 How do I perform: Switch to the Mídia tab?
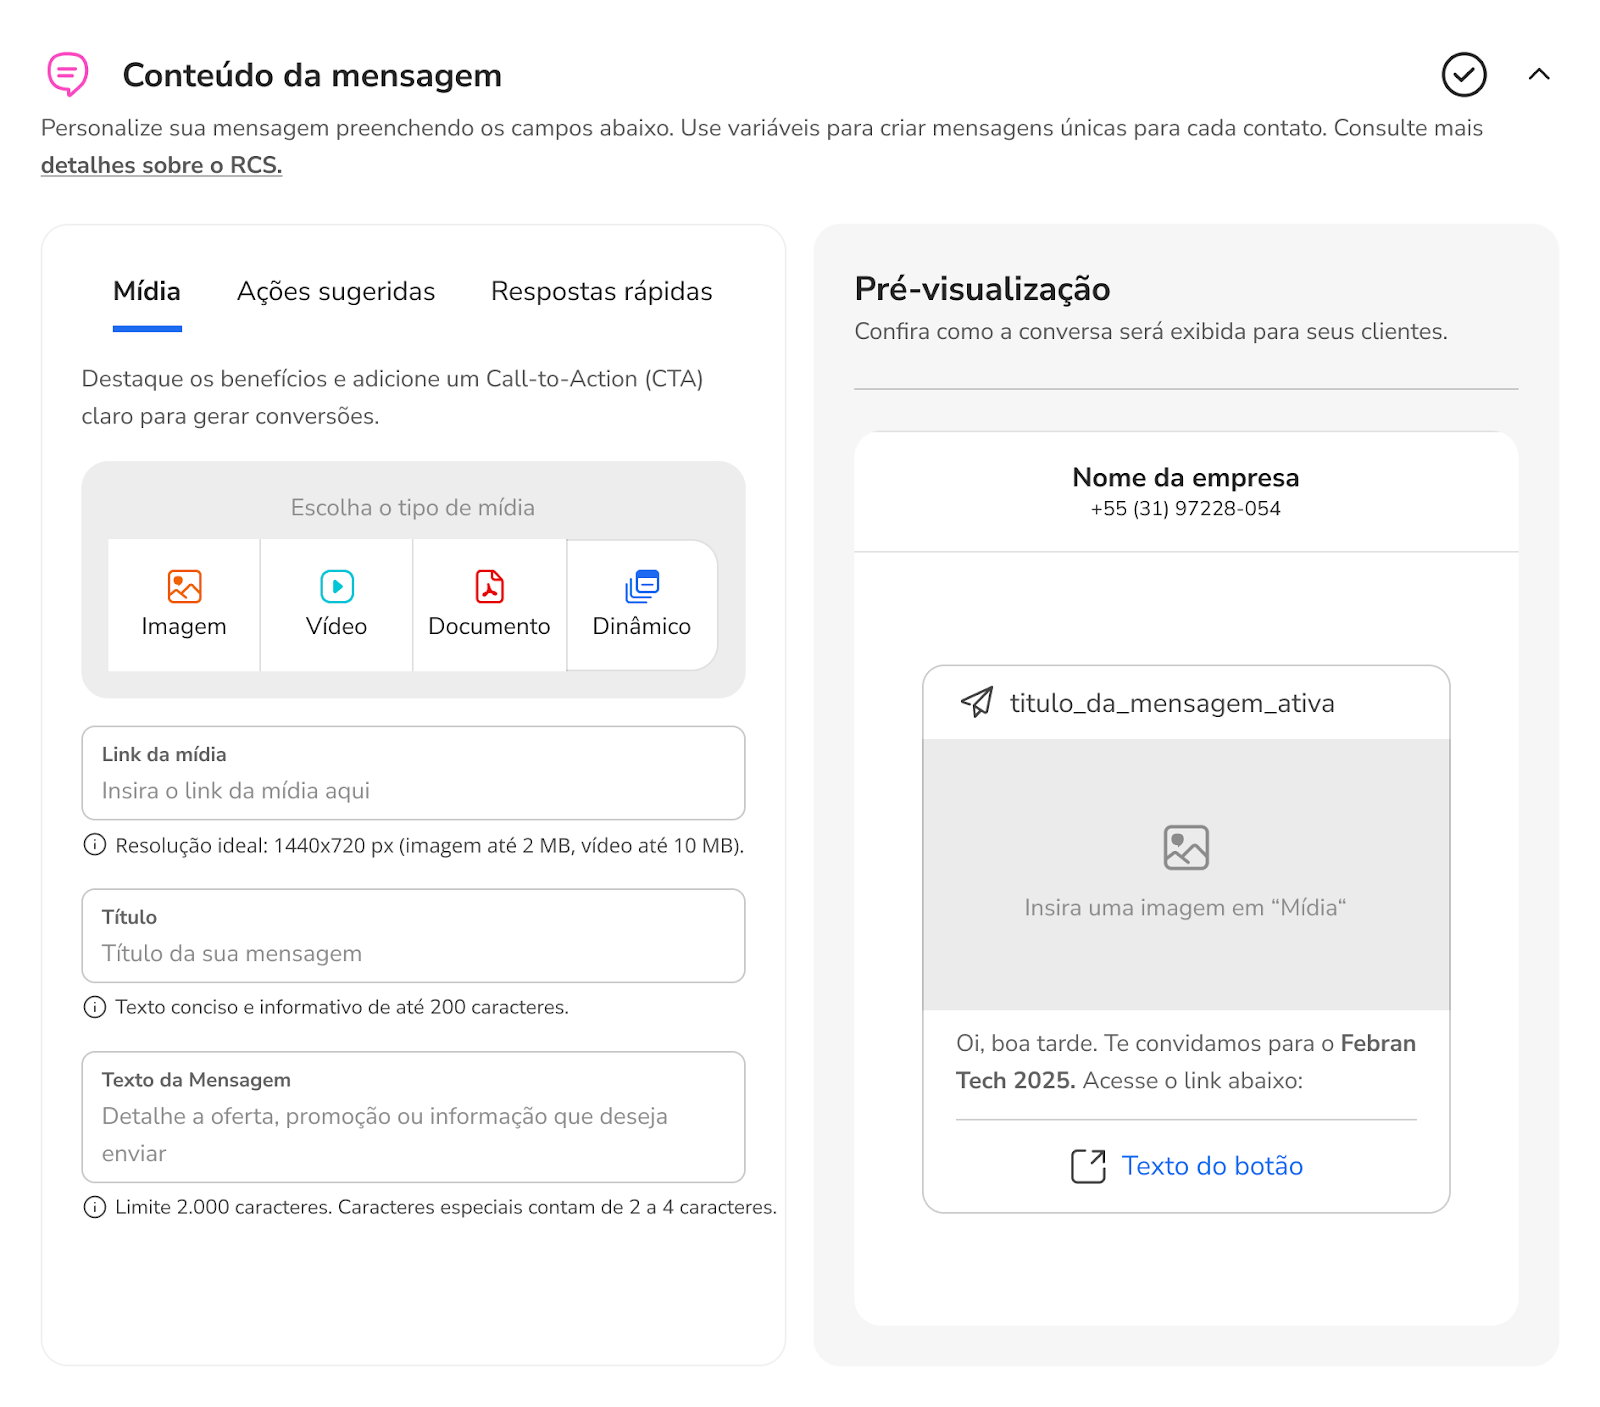tap(147, 292)
